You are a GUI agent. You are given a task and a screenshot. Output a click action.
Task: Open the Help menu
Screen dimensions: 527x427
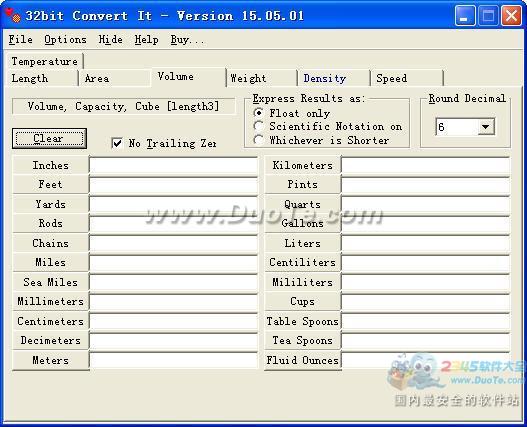pos(146,40)
